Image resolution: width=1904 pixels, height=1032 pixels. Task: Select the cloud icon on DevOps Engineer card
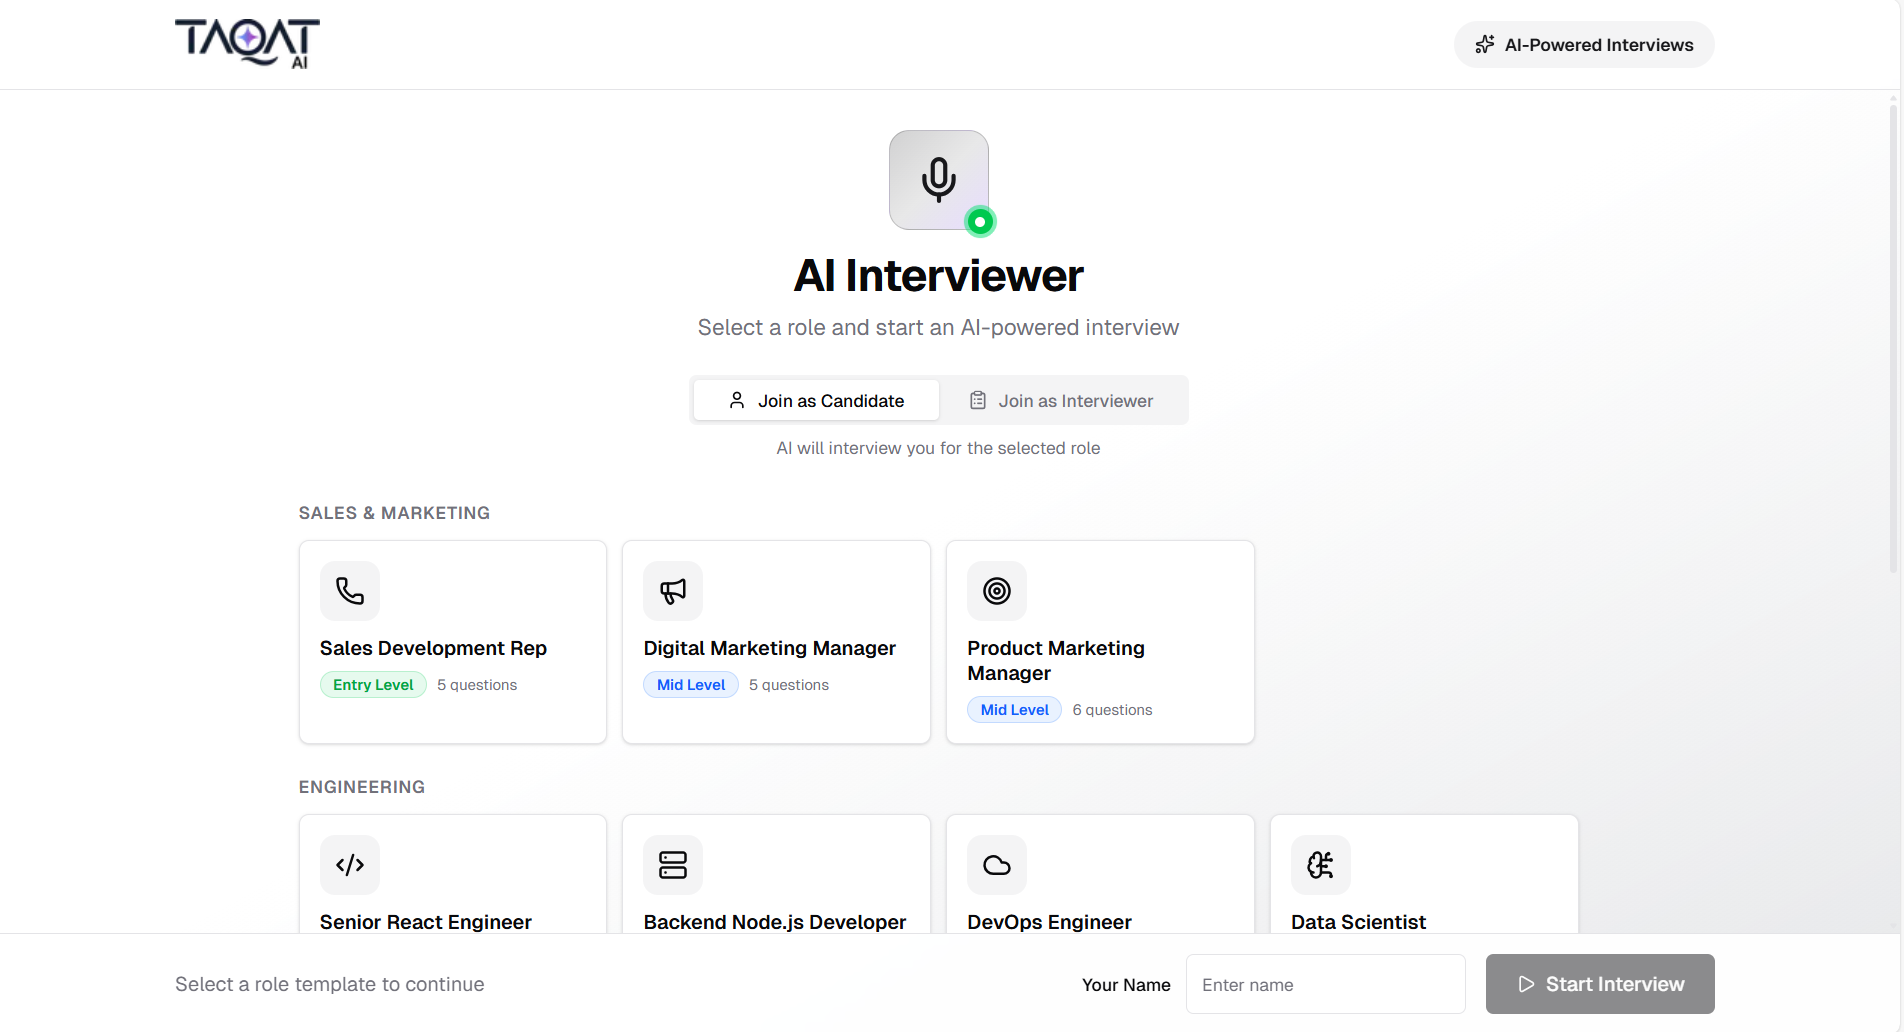pyautogui.click(x=996, y=865)
